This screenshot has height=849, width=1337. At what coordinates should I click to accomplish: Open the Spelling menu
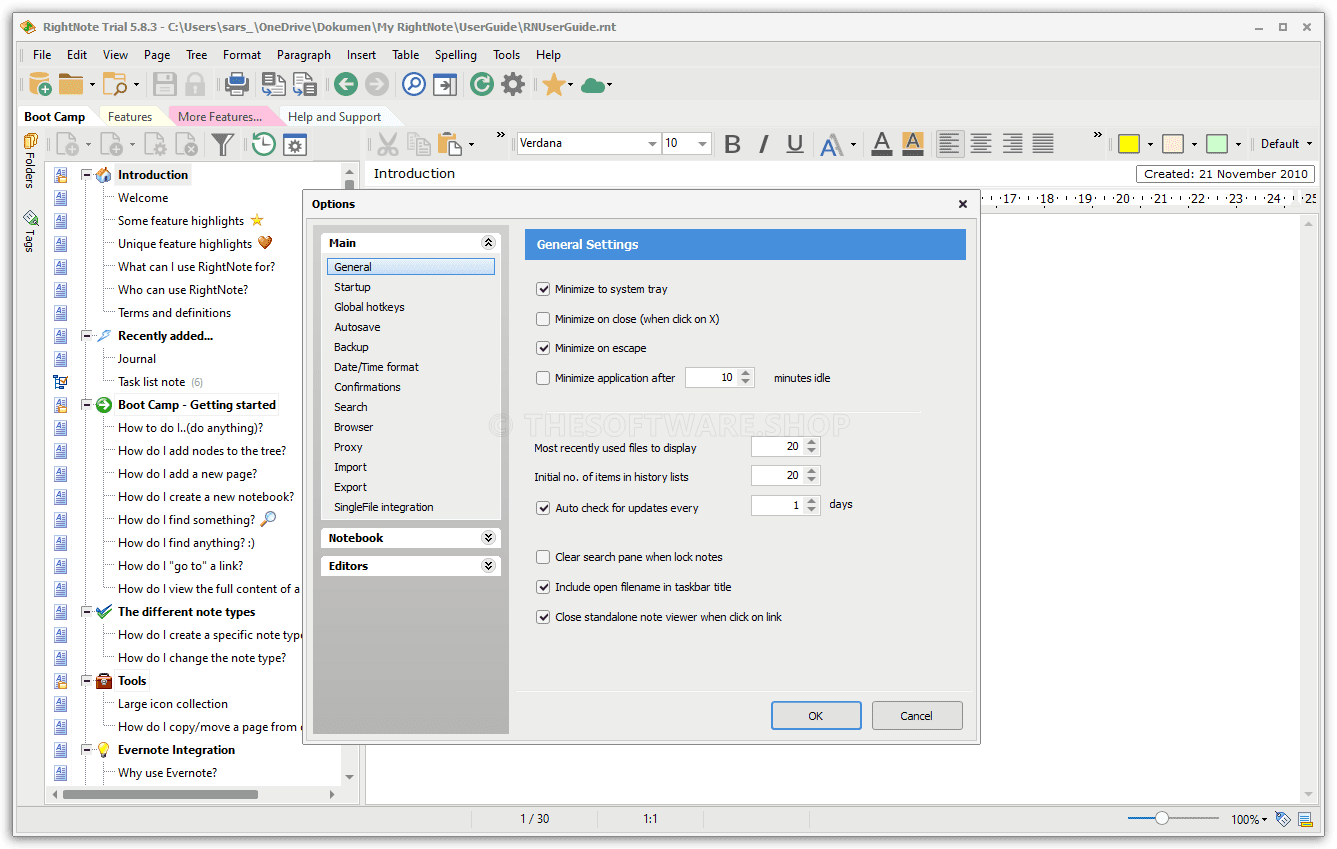455,55
